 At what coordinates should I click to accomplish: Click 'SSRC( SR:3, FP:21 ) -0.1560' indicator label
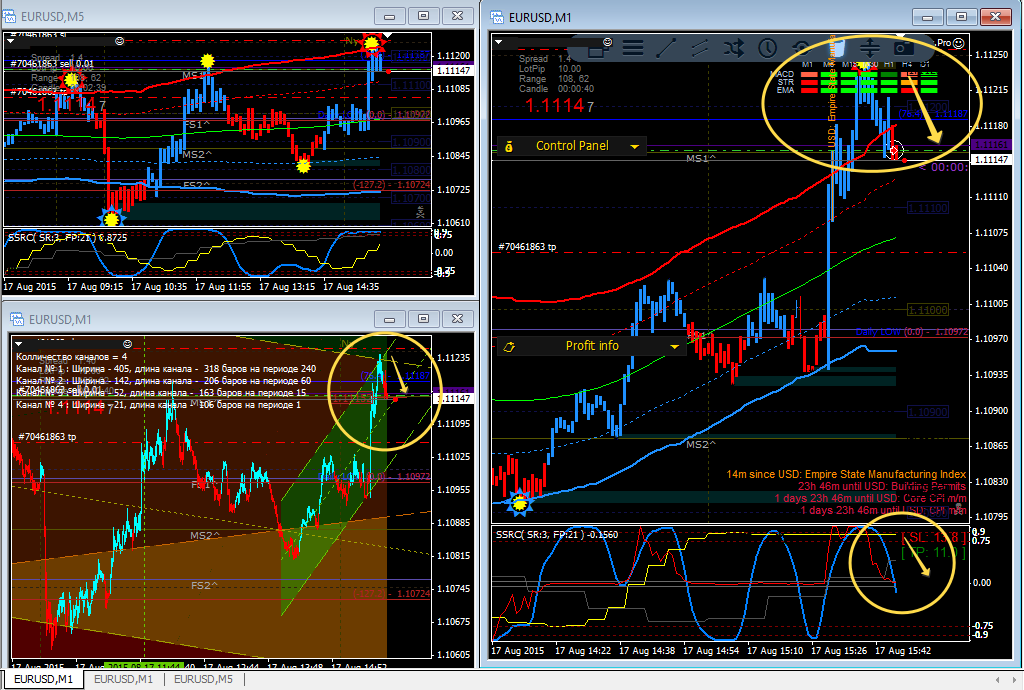(557, 535)
